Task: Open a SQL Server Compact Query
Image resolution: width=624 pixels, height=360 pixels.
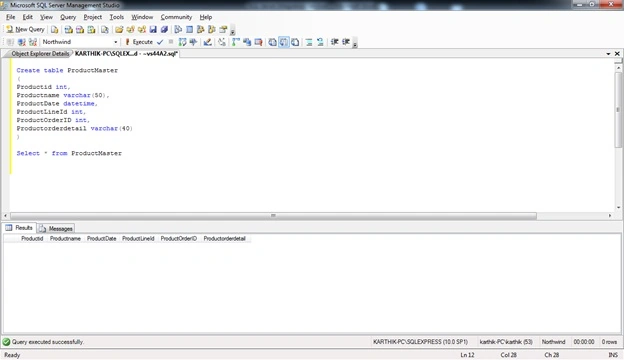Action: (105, 29)
